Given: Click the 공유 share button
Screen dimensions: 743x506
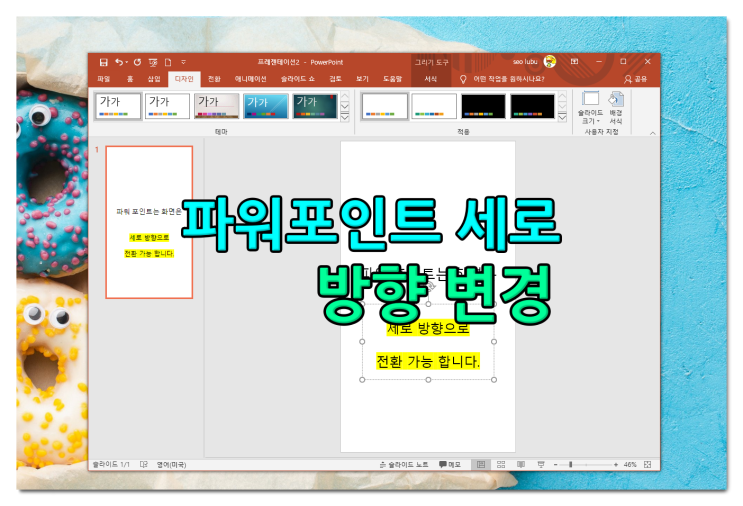Looking at the screenshot, I should pos(635,79).
